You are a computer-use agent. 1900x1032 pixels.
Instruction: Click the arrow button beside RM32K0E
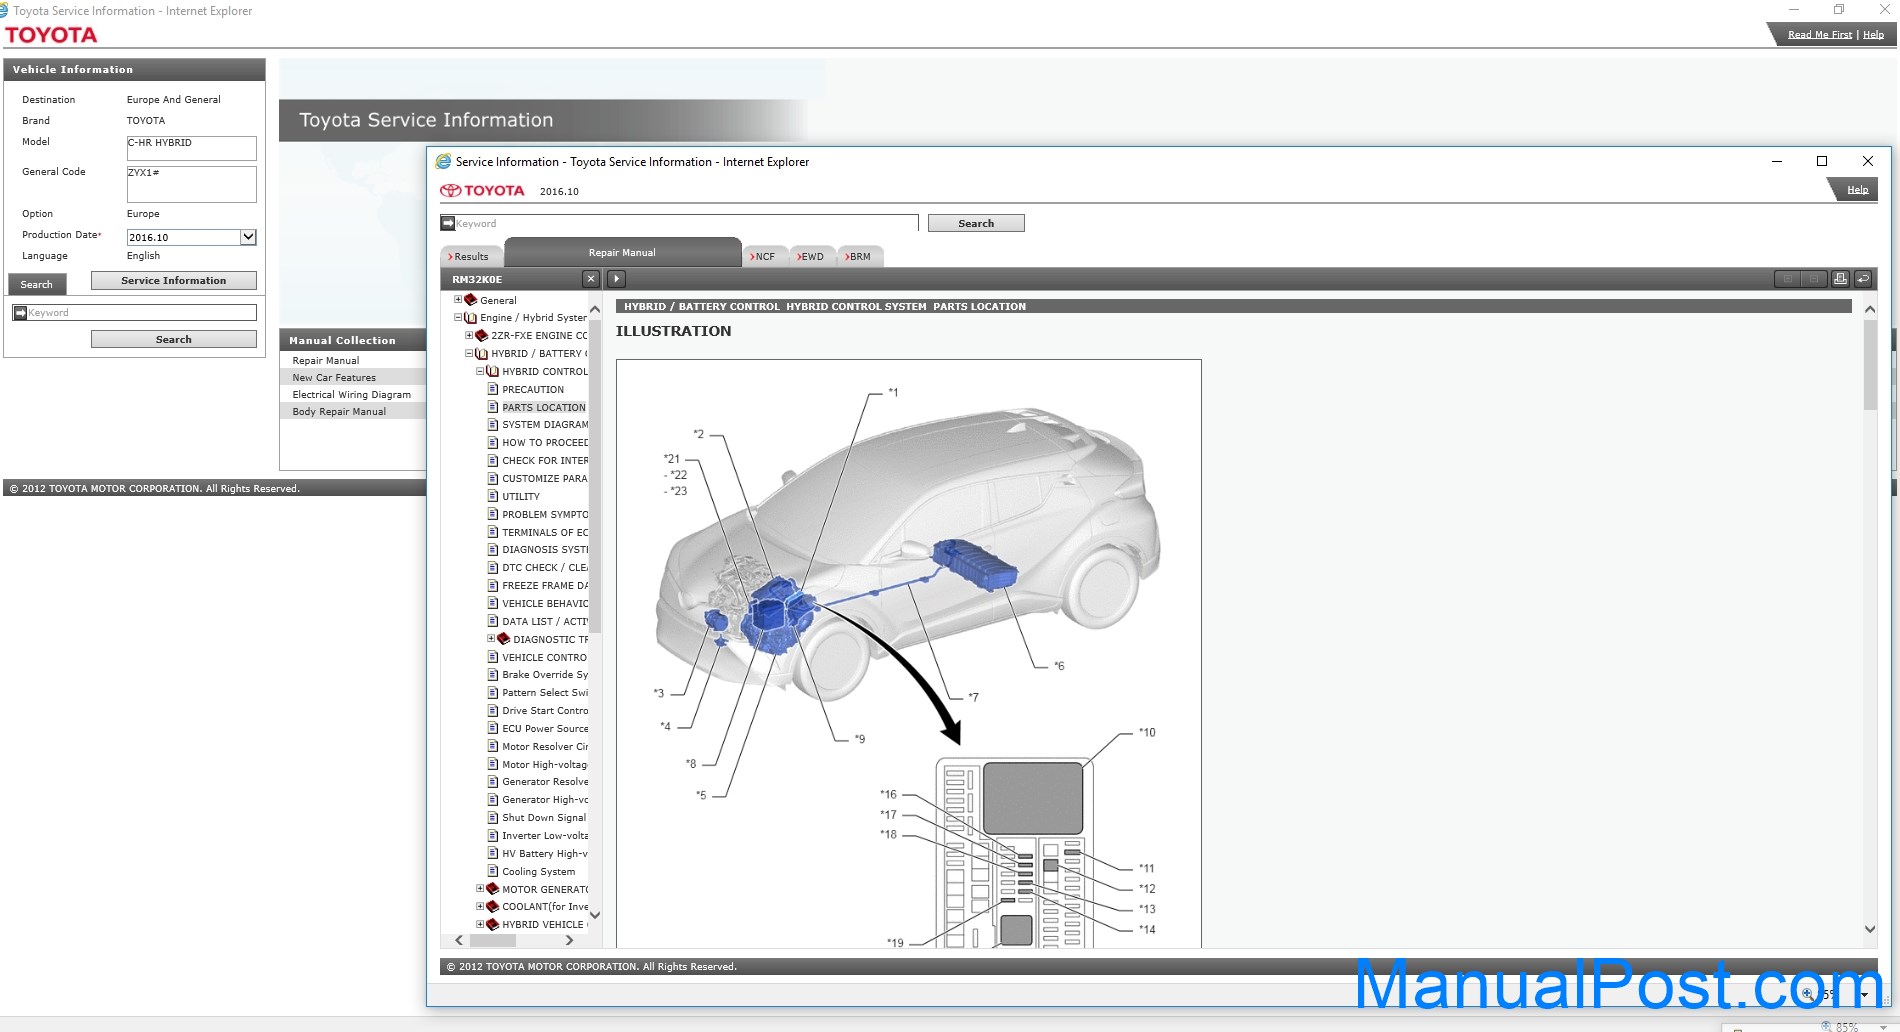pyautogui.click(x=617, y=279)
